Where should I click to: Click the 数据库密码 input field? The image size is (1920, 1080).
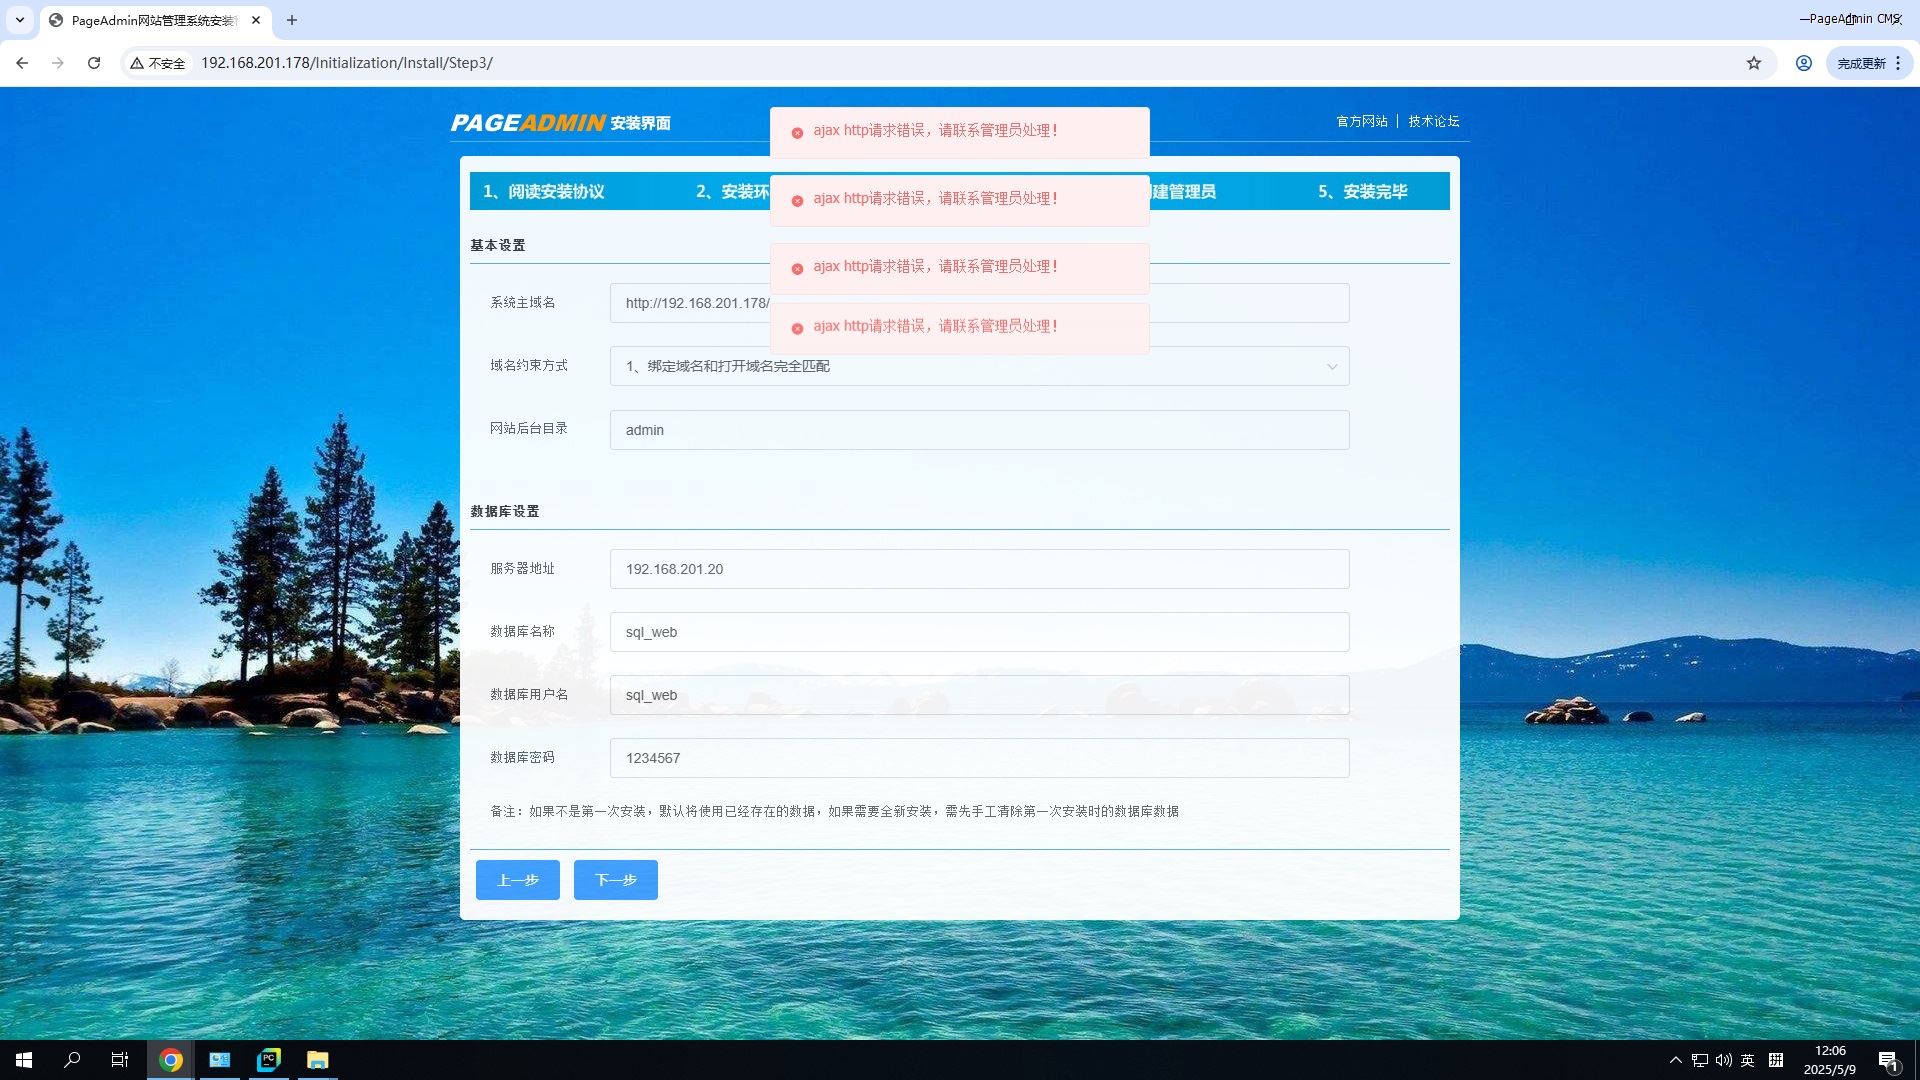979,758
